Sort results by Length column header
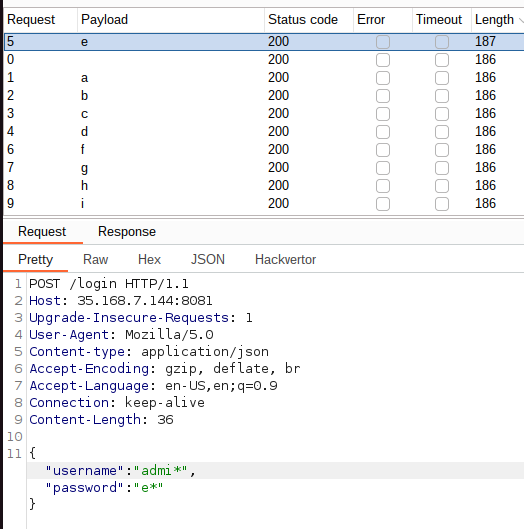 pos(497,20)
